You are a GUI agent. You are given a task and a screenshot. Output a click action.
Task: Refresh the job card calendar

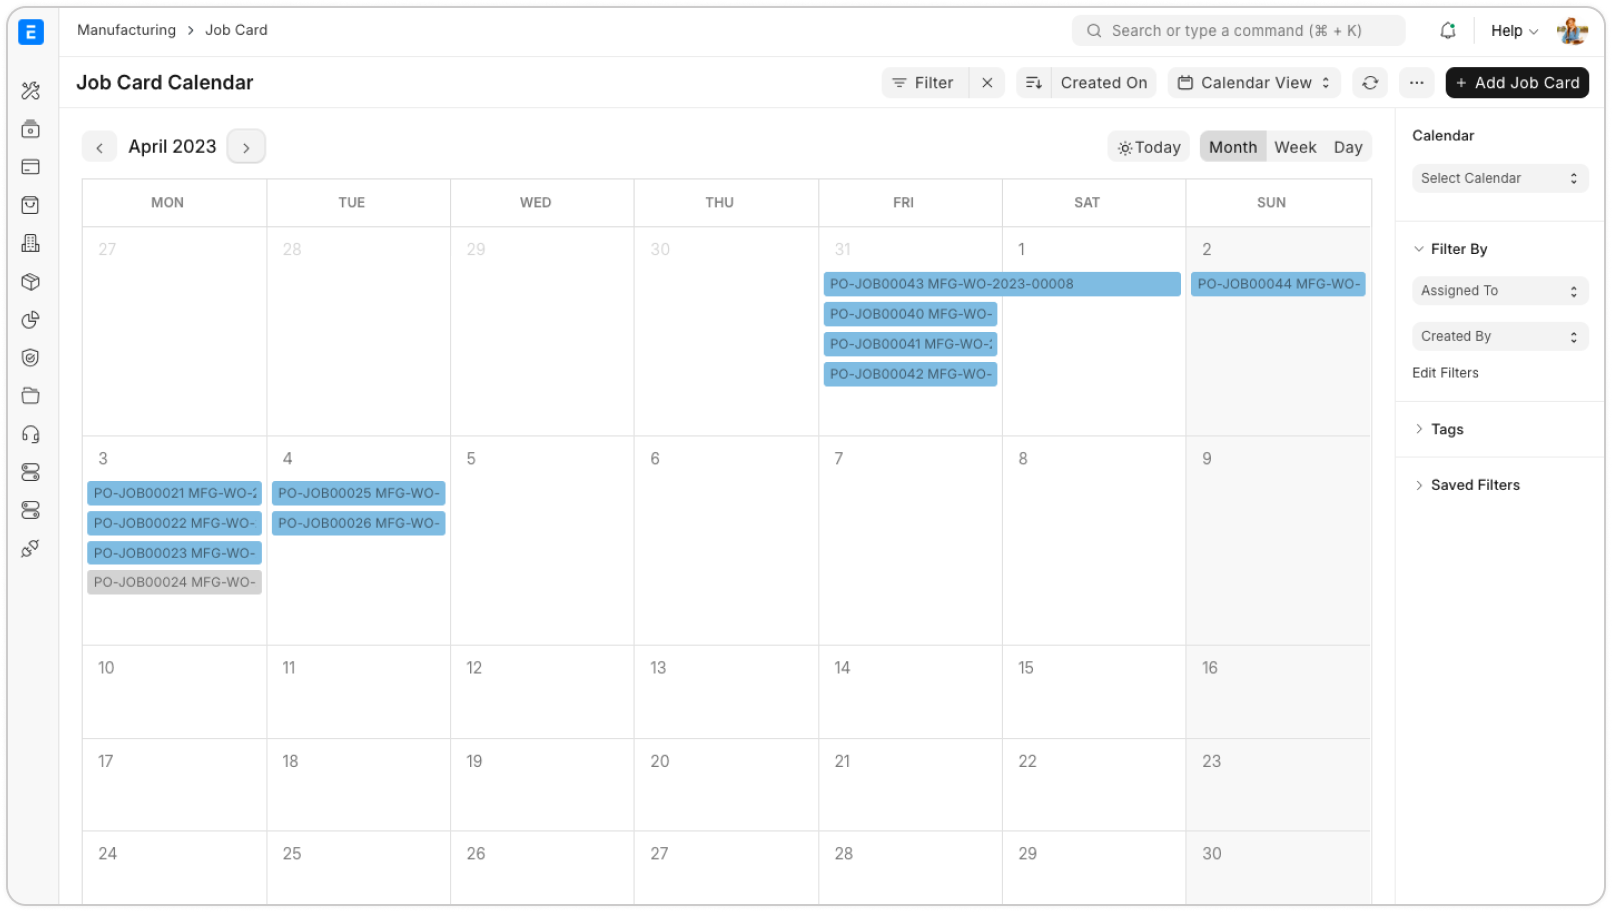pos(1370,83)
